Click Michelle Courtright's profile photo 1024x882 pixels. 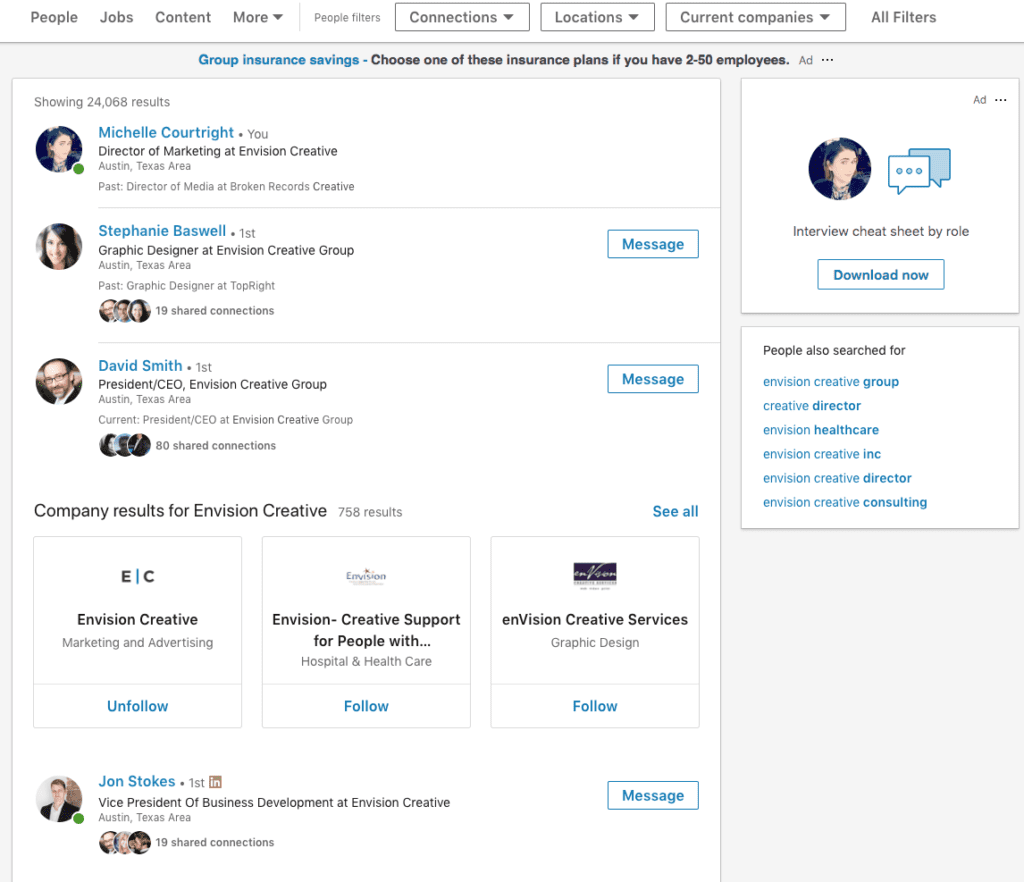(59, 150)
